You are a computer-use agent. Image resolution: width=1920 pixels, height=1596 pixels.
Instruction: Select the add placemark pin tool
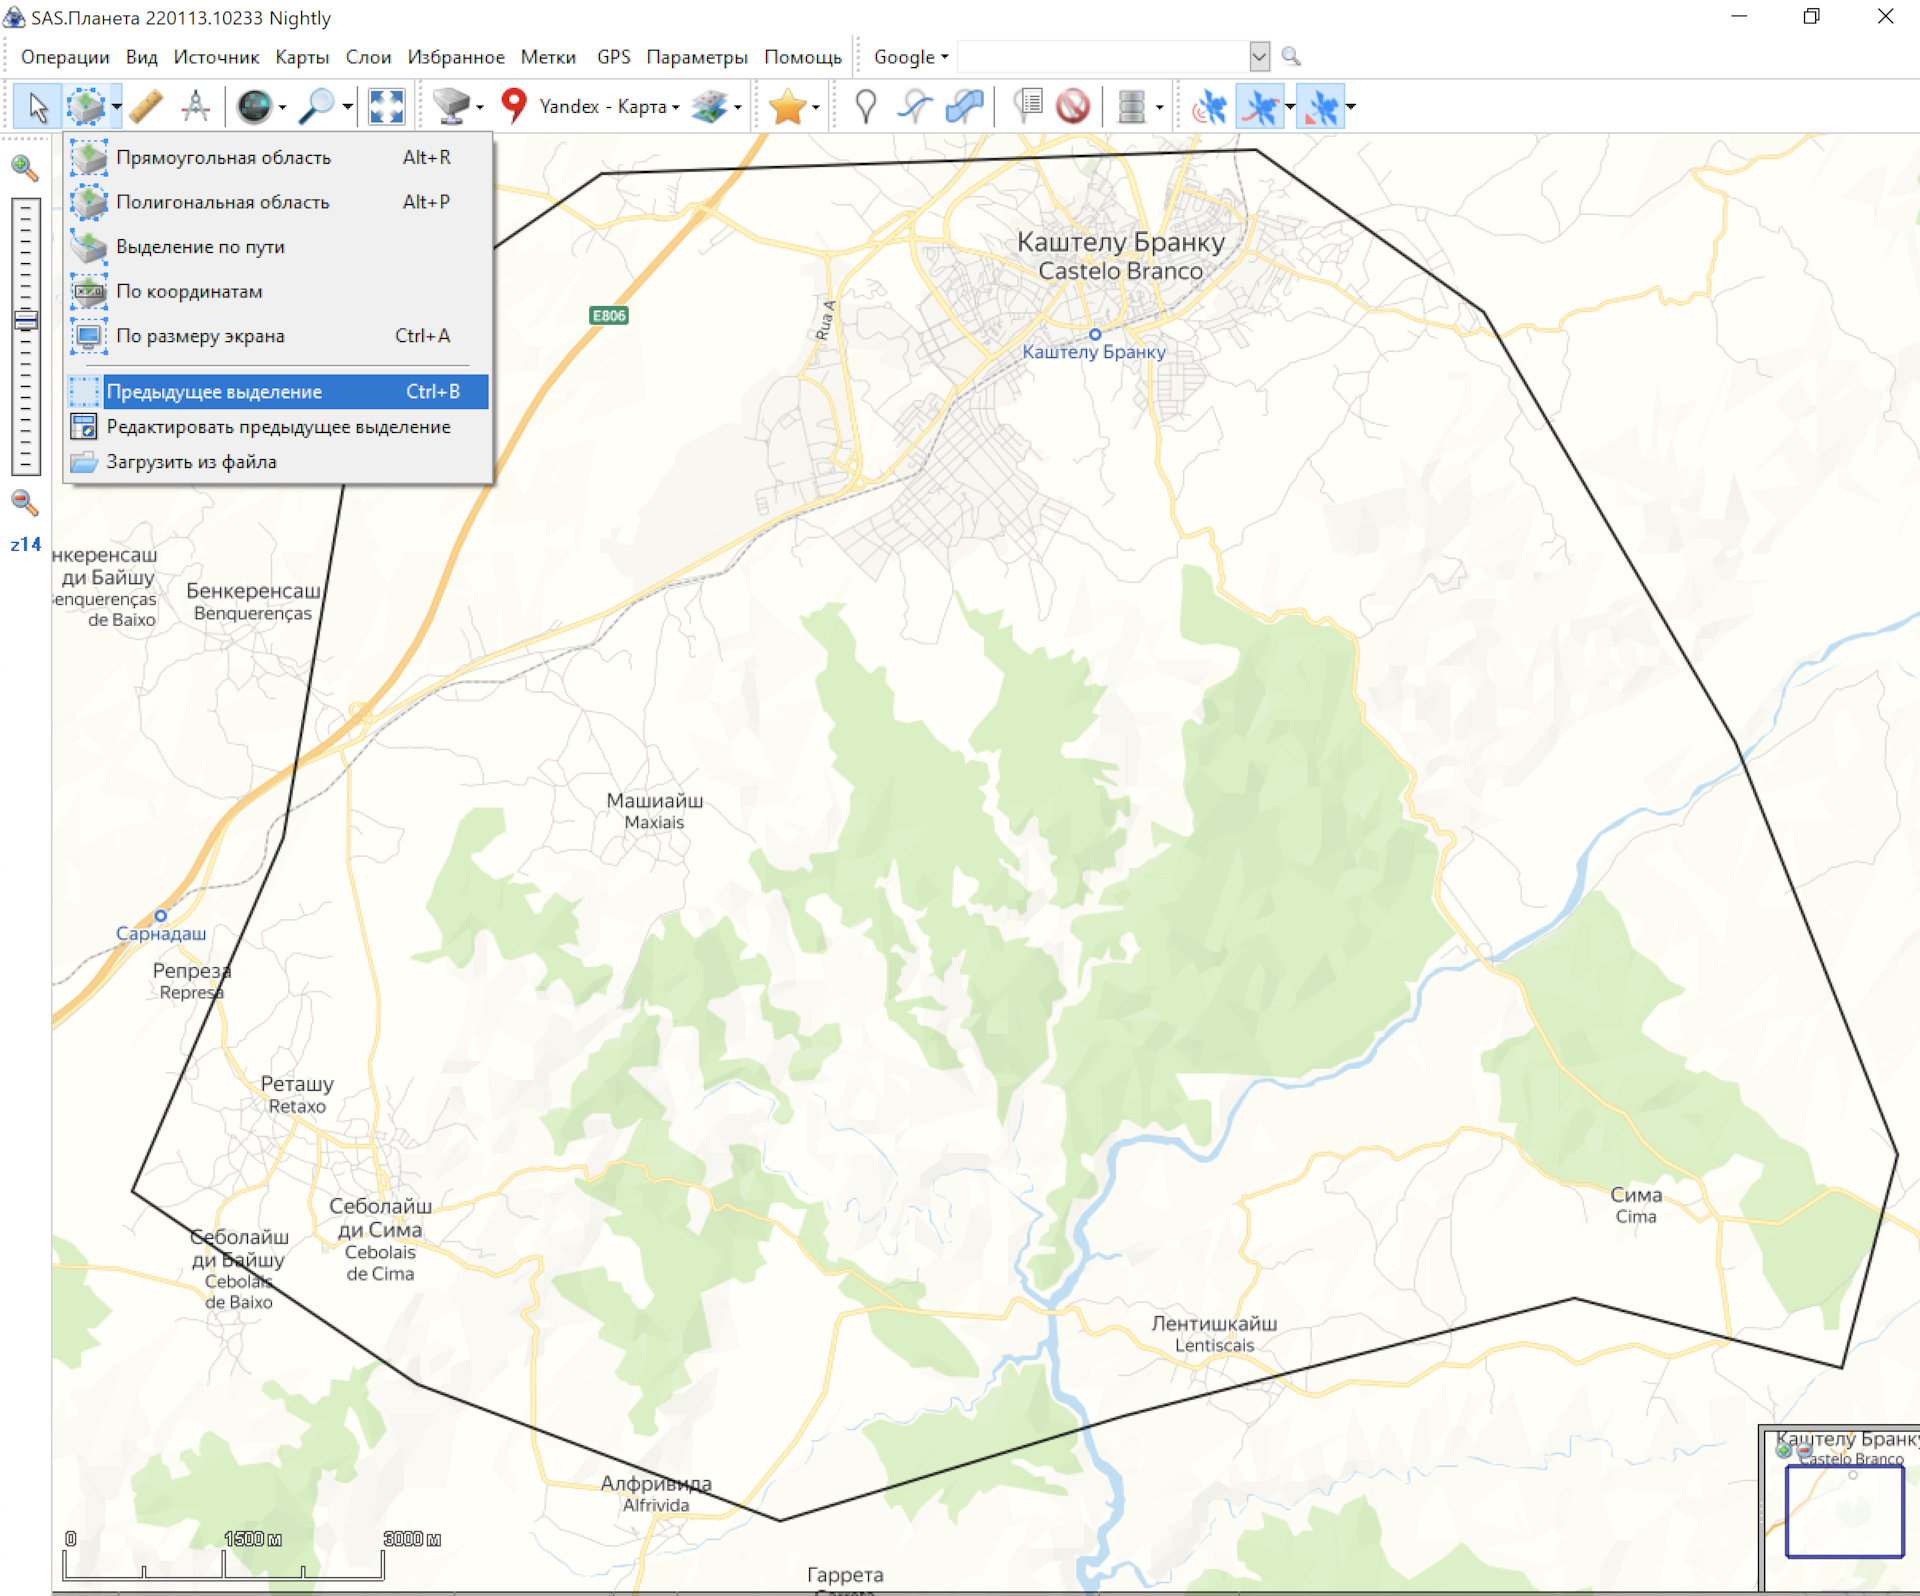tap(866, 106)
